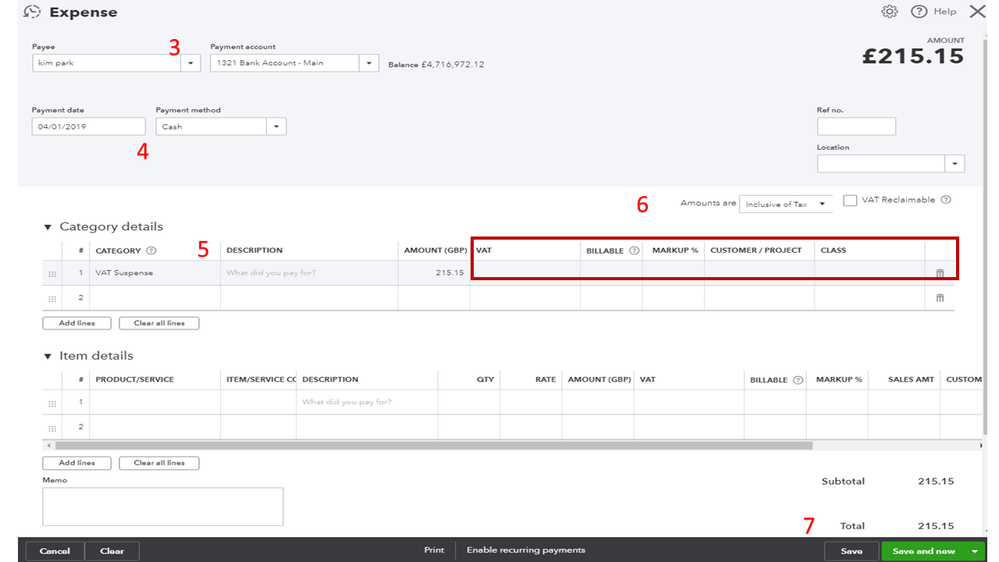999x562 pixels.
Task: Click the VAT Suspense category cell
Action: [155, 273]
